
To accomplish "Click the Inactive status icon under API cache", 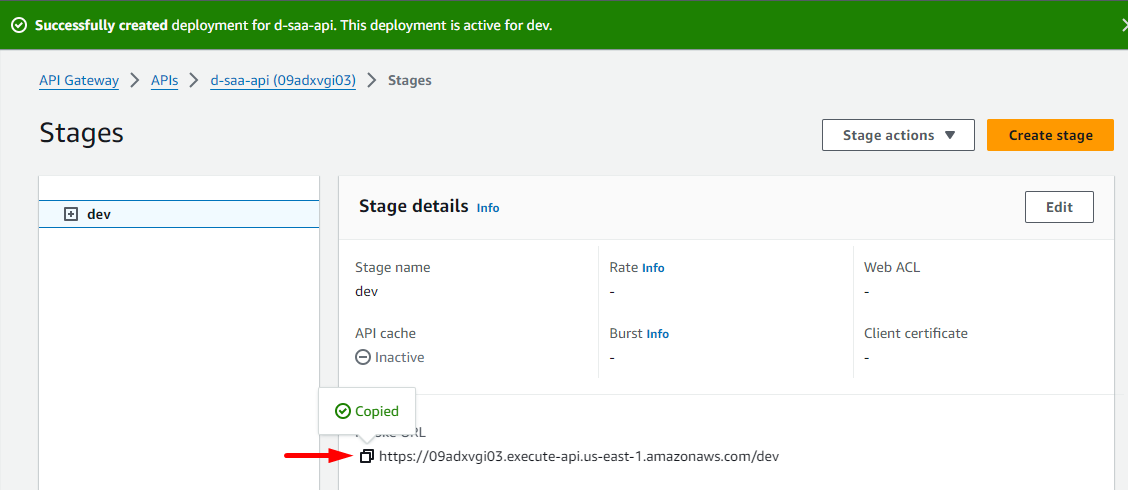I will tap(363, 357).
